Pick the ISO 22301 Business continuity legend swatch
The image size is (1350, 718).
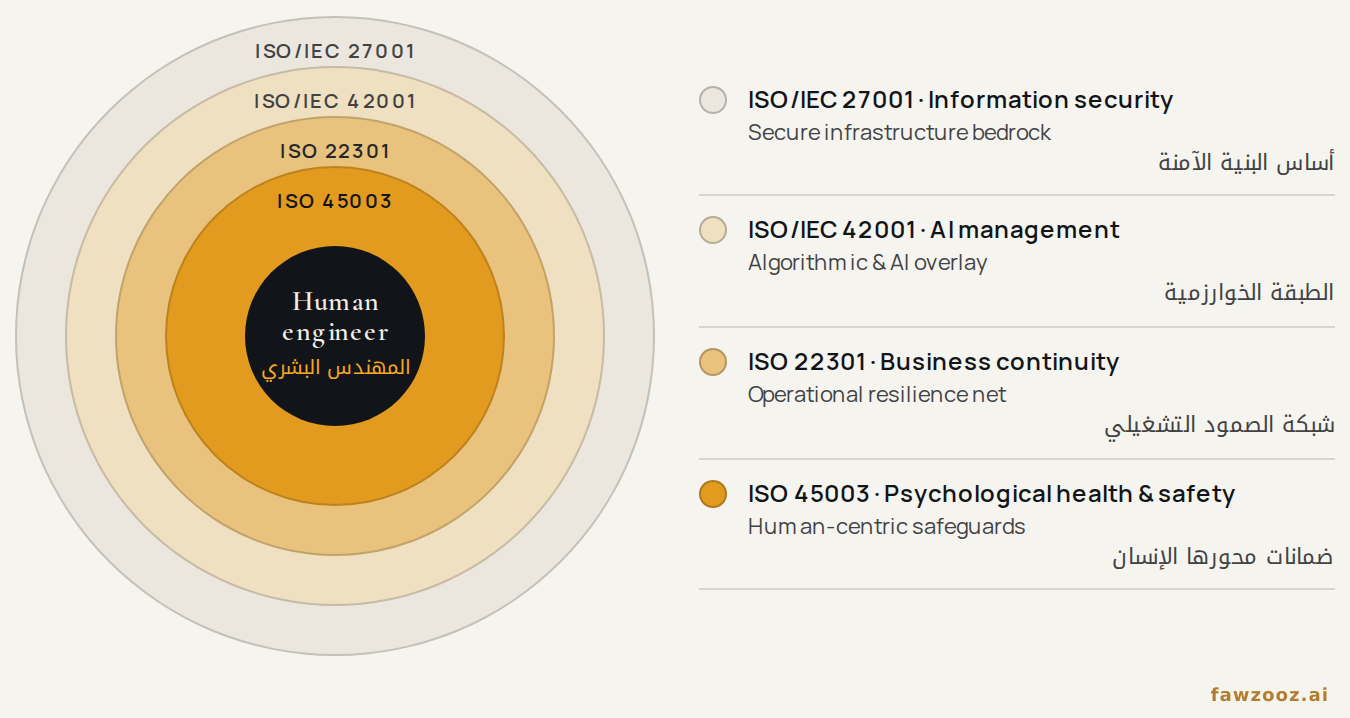click(713, 362)
